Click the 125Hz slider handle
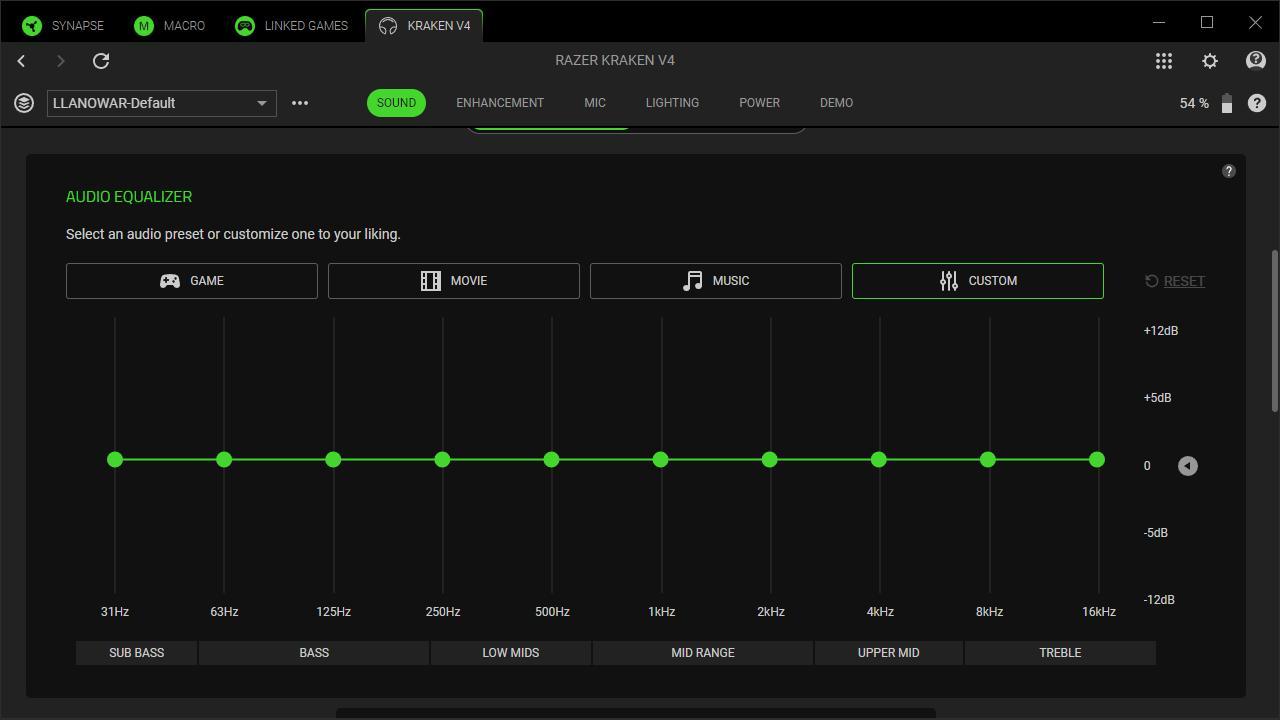The height and width of the screenshot is (720, 1280). (x=333, y=459)
